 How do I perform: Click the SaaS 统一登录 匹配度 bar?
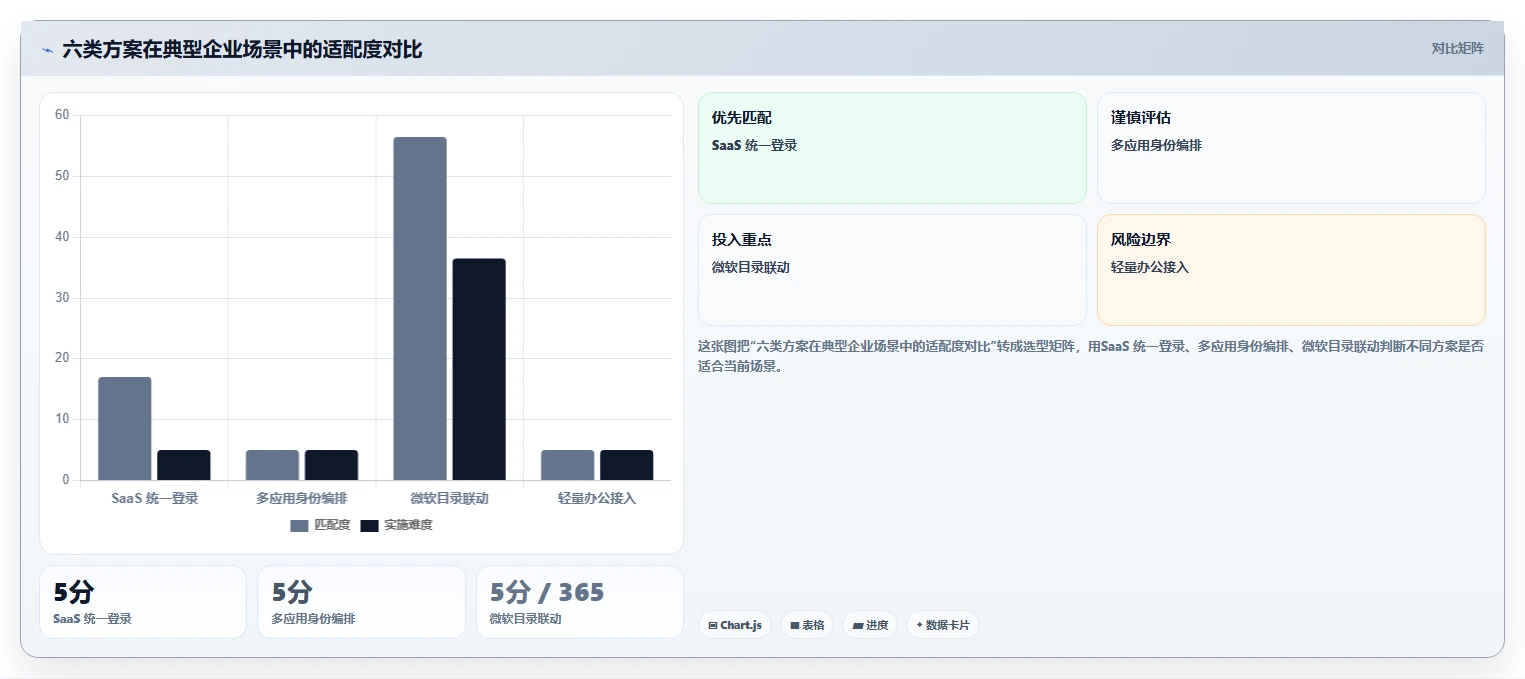[x=125, y=428]
